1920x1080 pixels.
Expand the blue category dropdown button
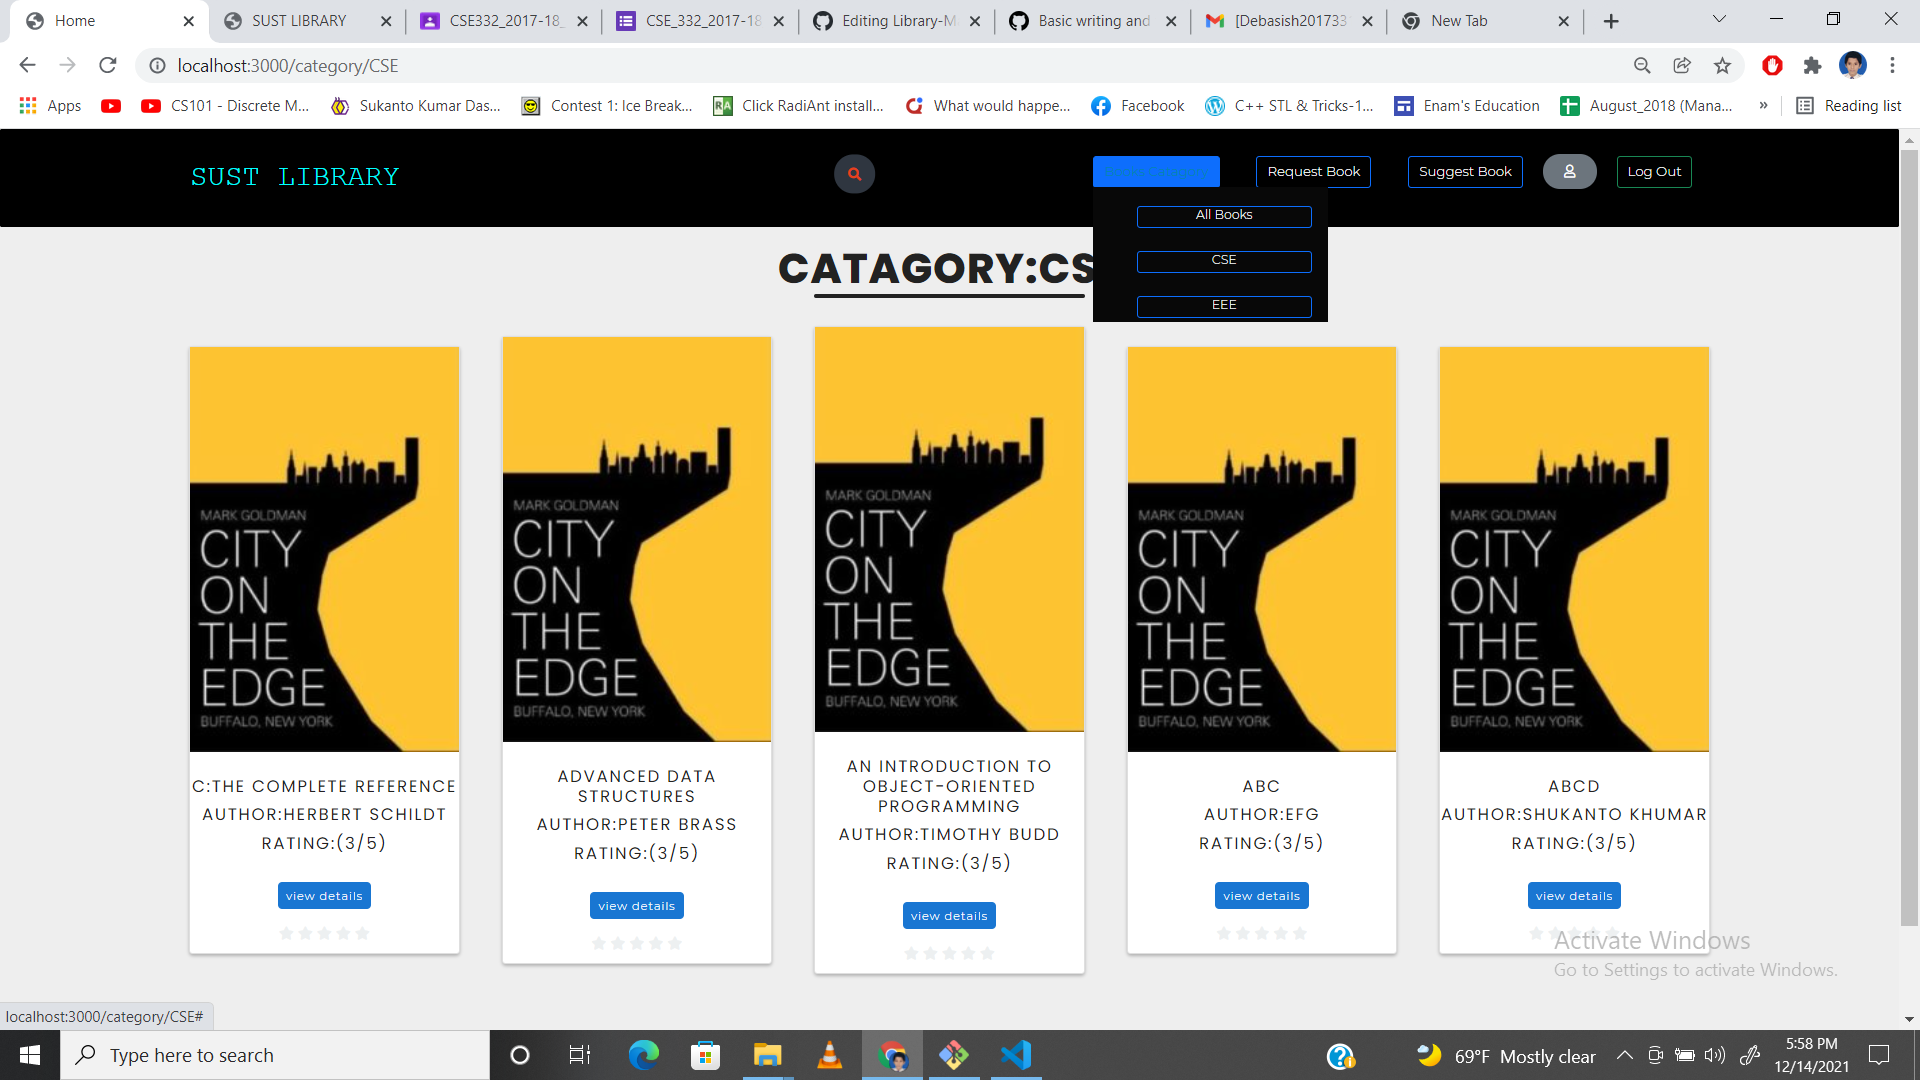(1156, 172)
